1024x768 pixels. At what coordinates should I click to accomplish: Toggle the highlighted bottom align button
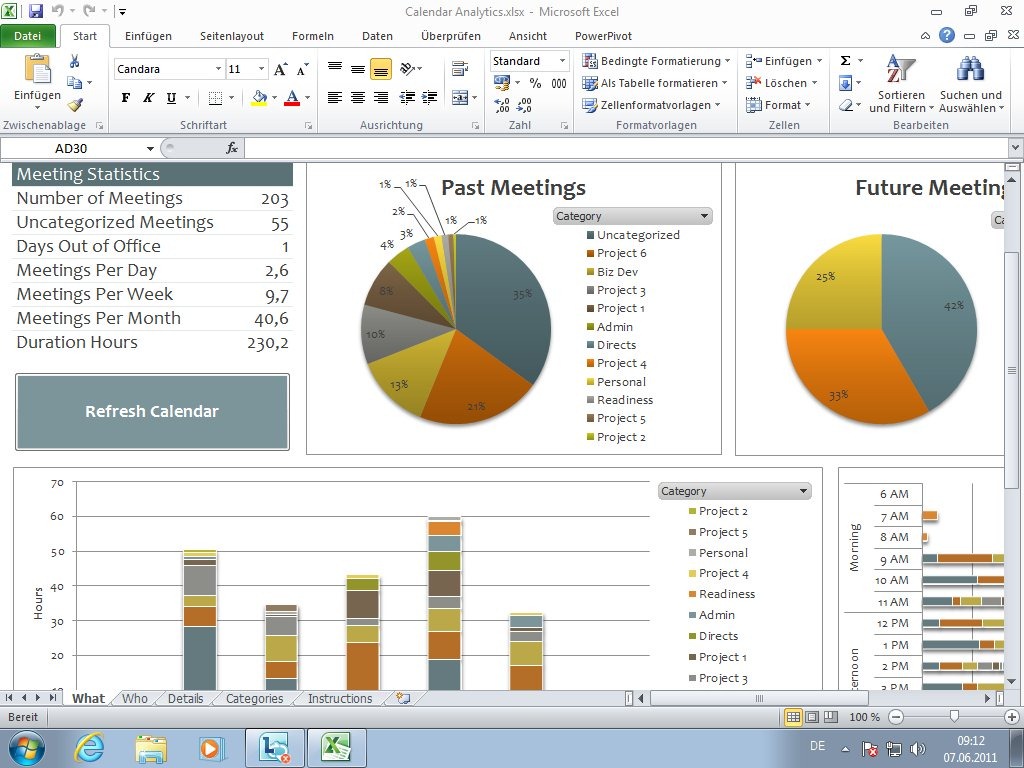[x=381, y=69]
